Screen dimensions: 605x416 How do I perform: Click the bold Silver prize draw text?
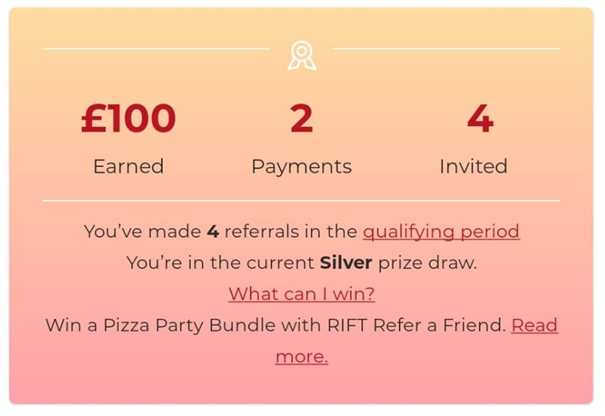[346, 263]
